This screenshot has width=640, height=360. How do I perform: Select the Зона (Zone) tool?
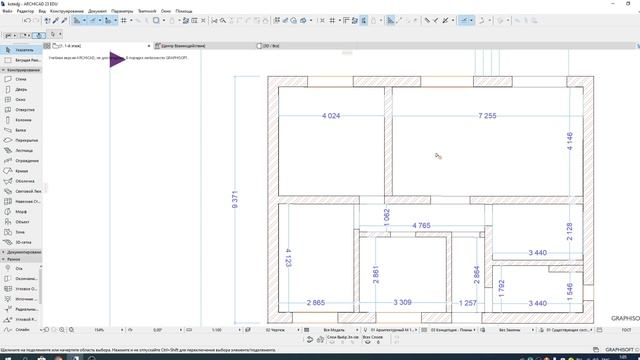tap(21, 232)
